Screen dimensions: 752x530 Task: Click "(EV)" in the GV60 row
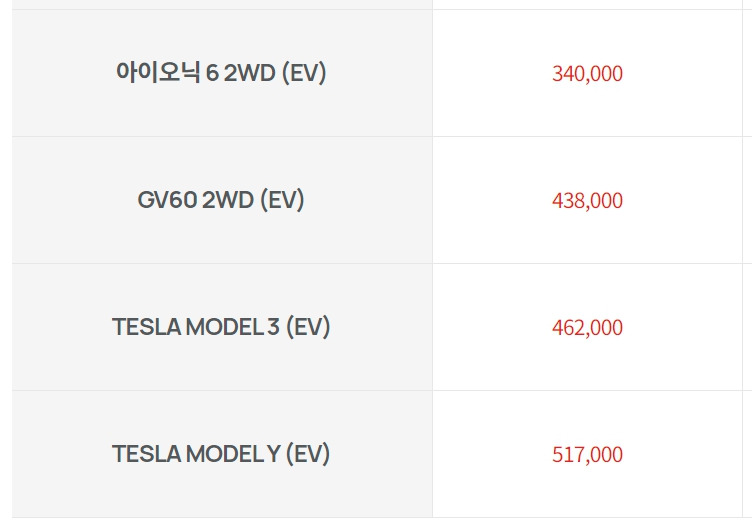coord(282,200)
